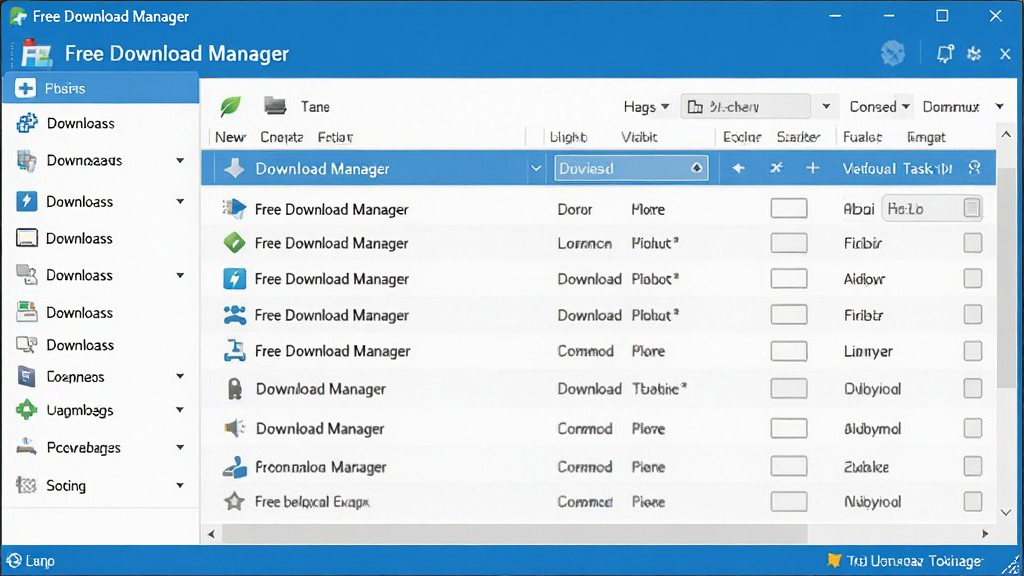Tick the checkbox in the Dubyiool row

[x=972, y=389]
